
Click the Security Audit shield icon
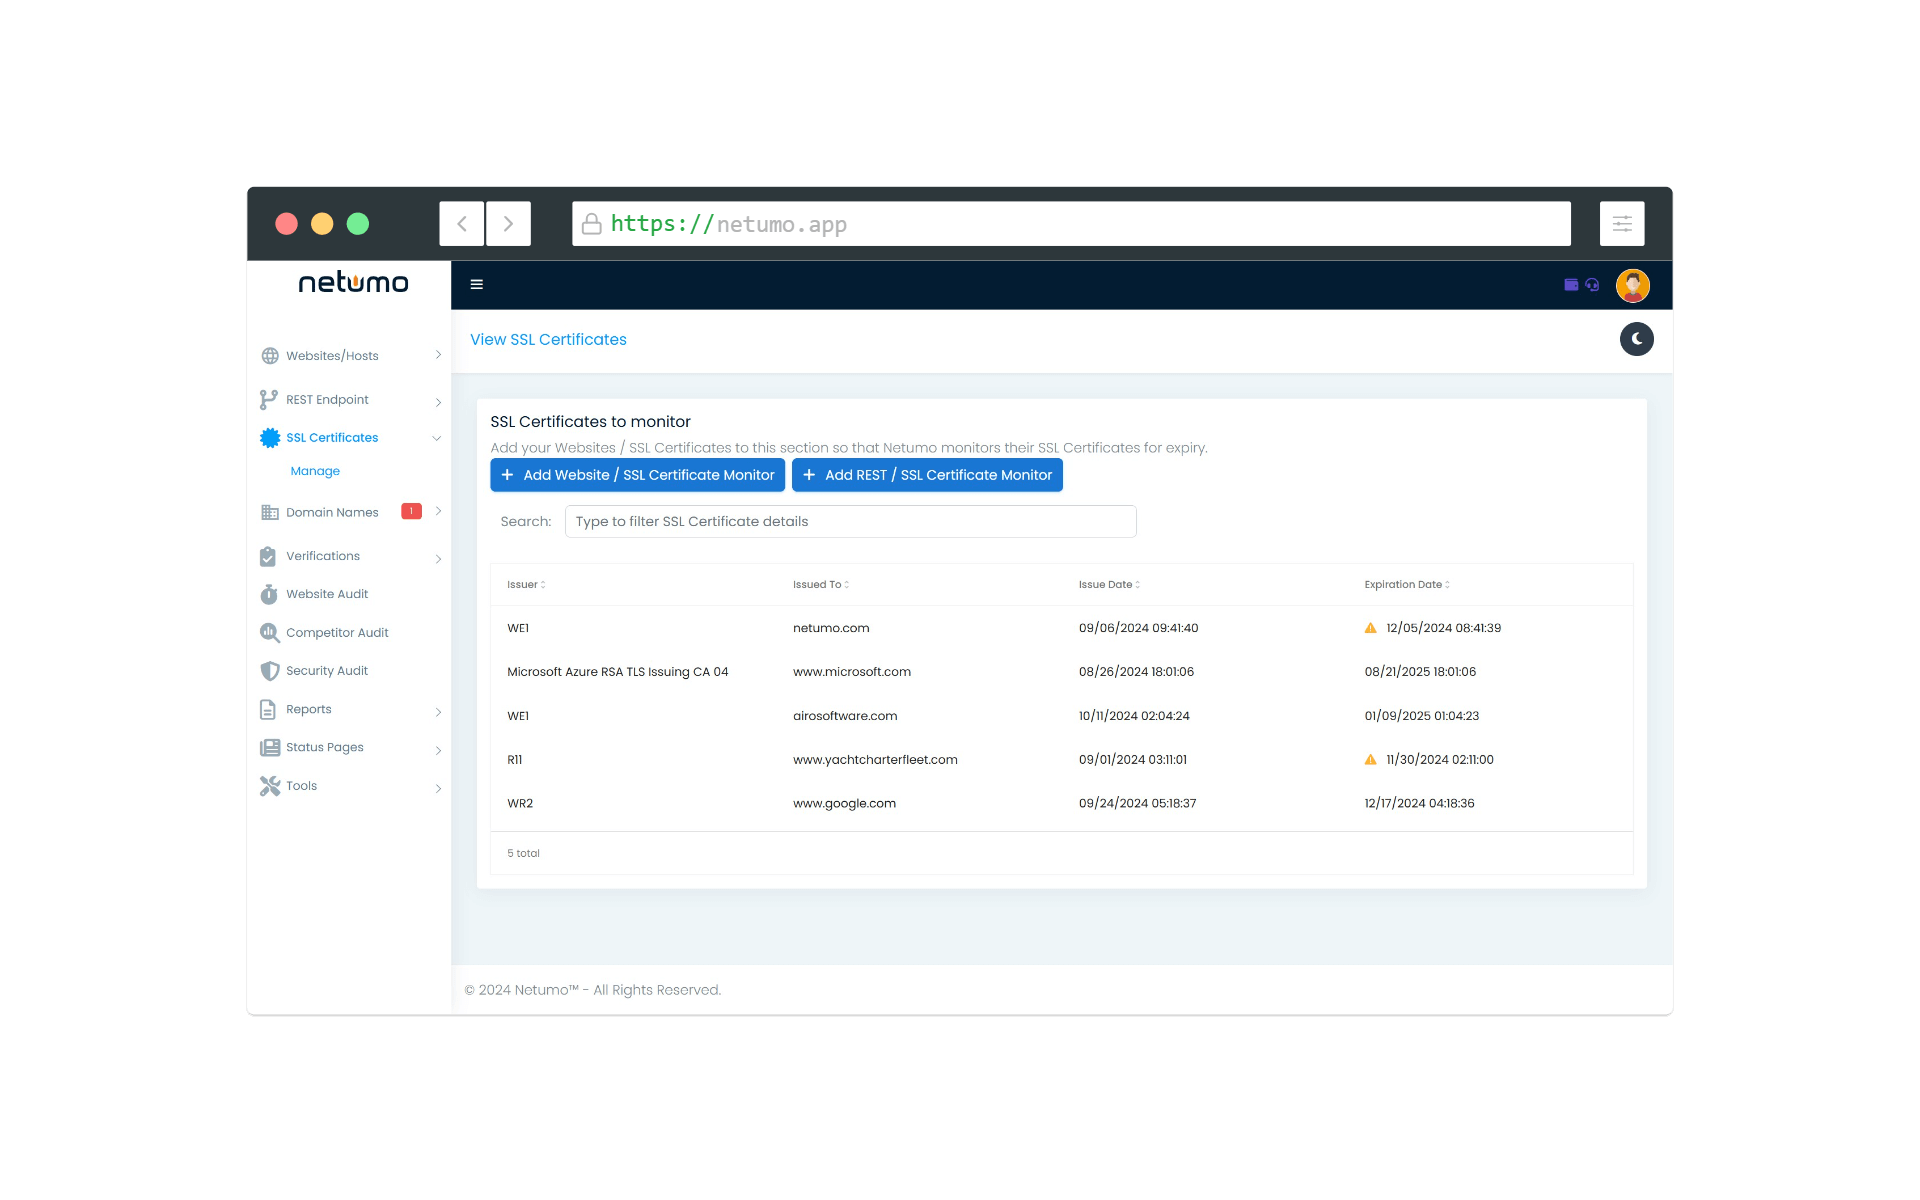coord(270,671)
